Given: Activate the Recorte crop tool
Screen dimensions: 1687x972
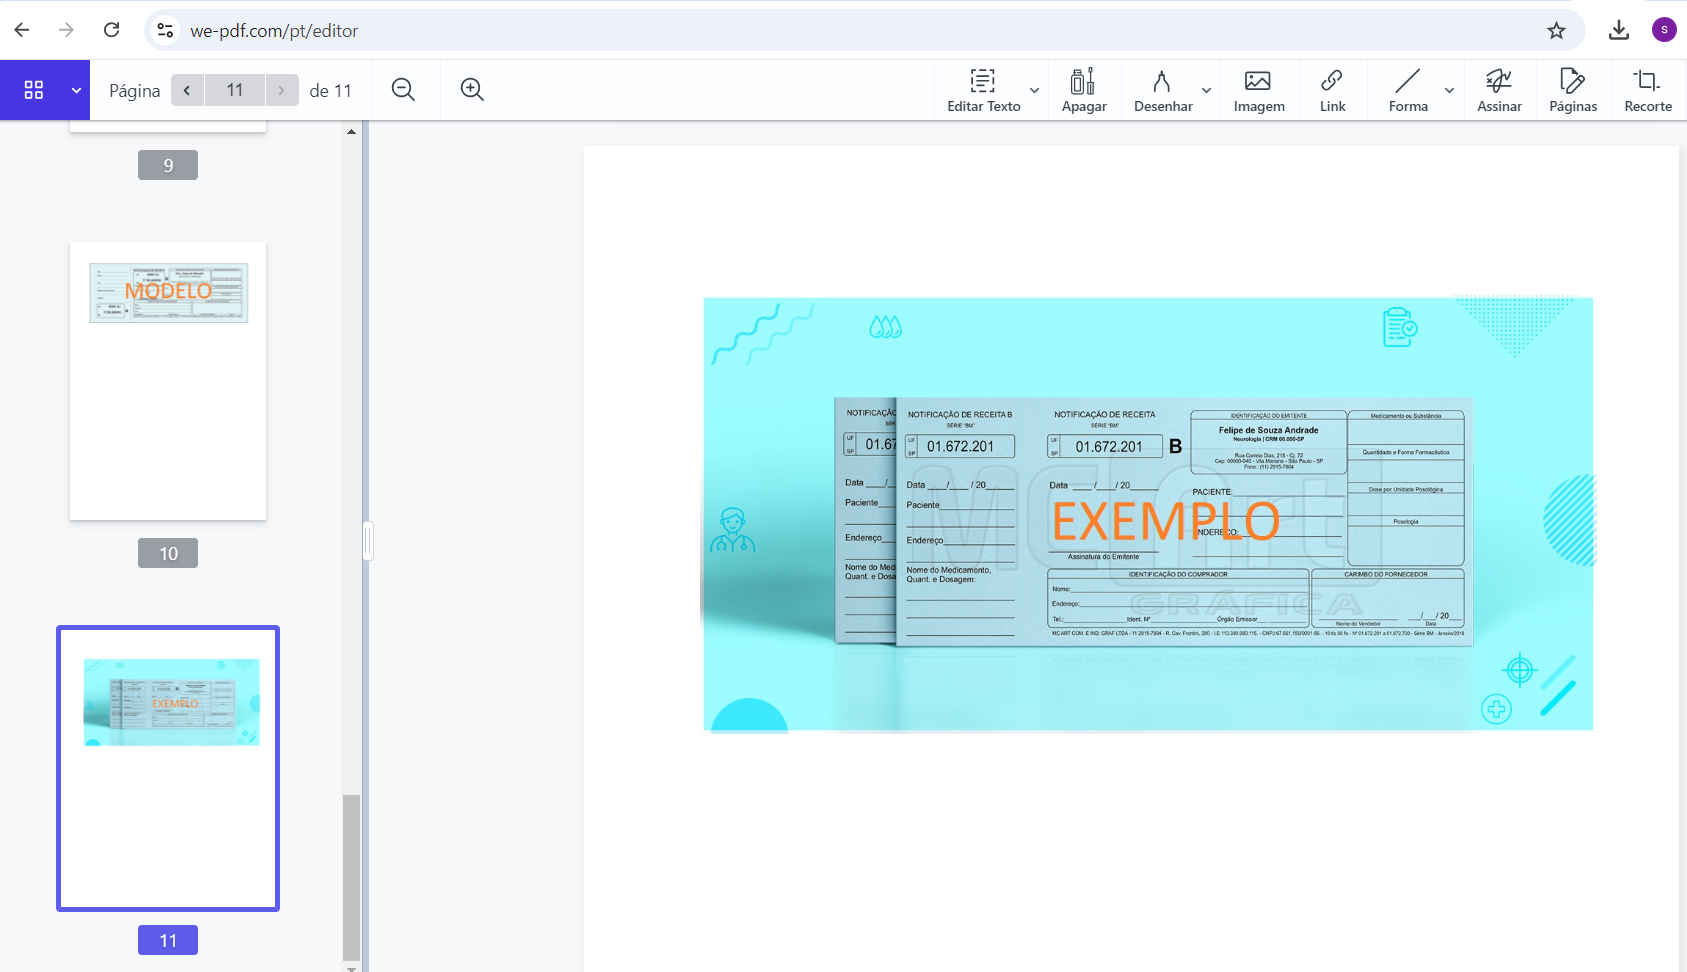Looking at the screenshot, I should 1647,90.
